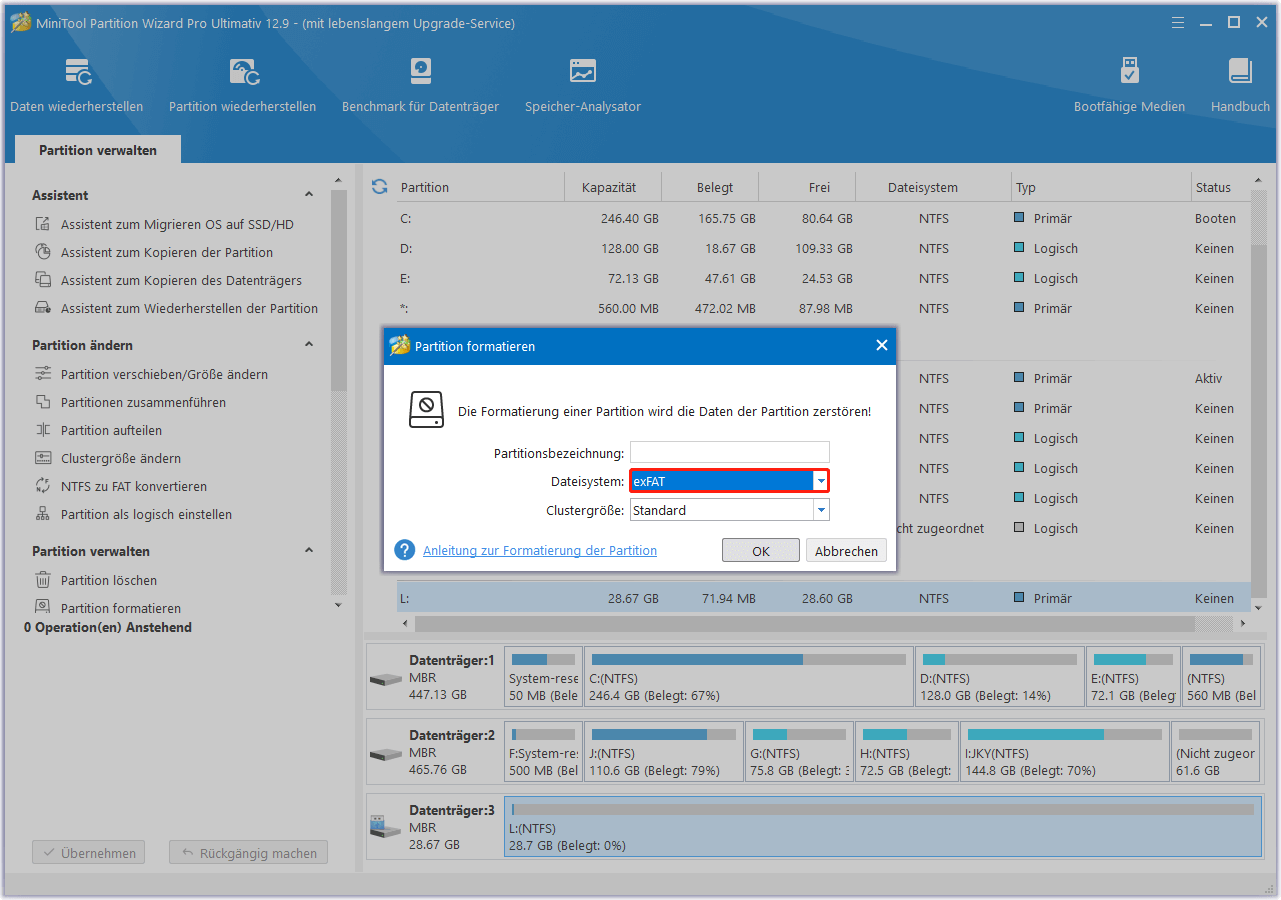Open Partition wiederherstellen tool
Image resolution: width=1281 pixels, height=900 pixels.
(x=242, y=86)
